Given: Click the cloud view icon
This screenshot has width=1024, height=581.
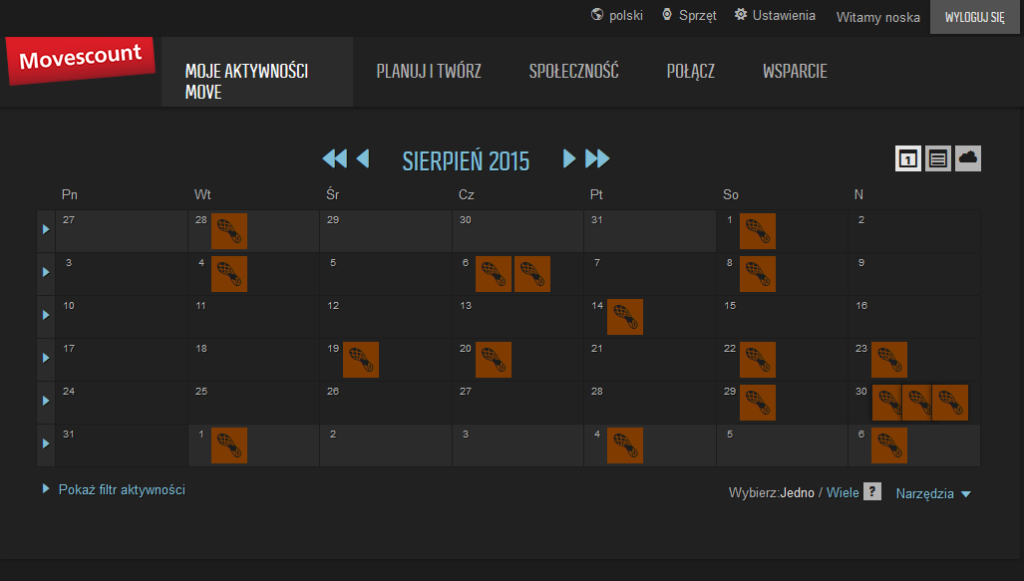Looking at the screenshot, I should point(968,158).
